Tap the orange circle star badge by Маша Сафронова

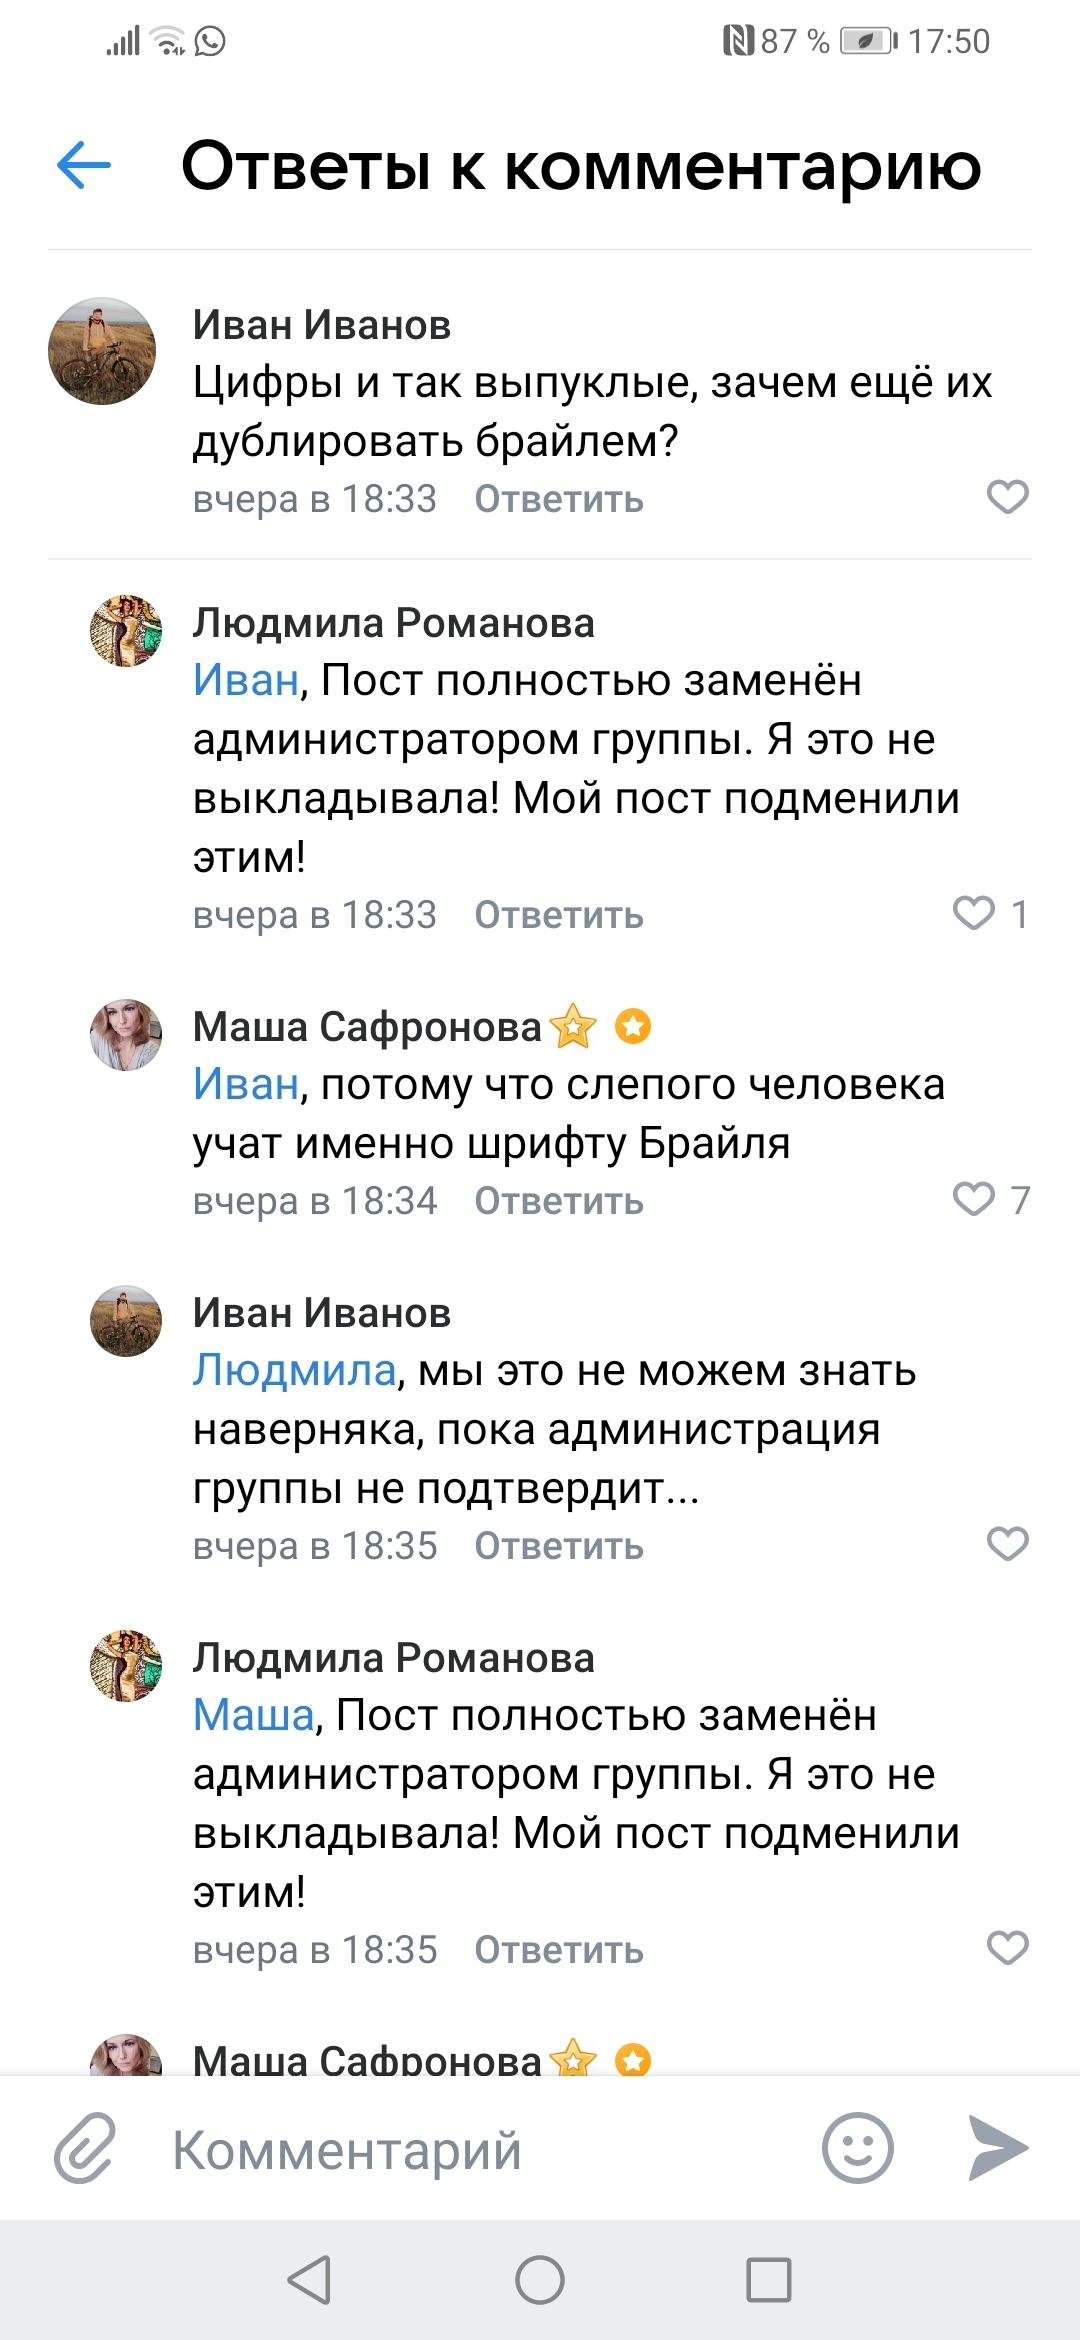[633, 1026]
